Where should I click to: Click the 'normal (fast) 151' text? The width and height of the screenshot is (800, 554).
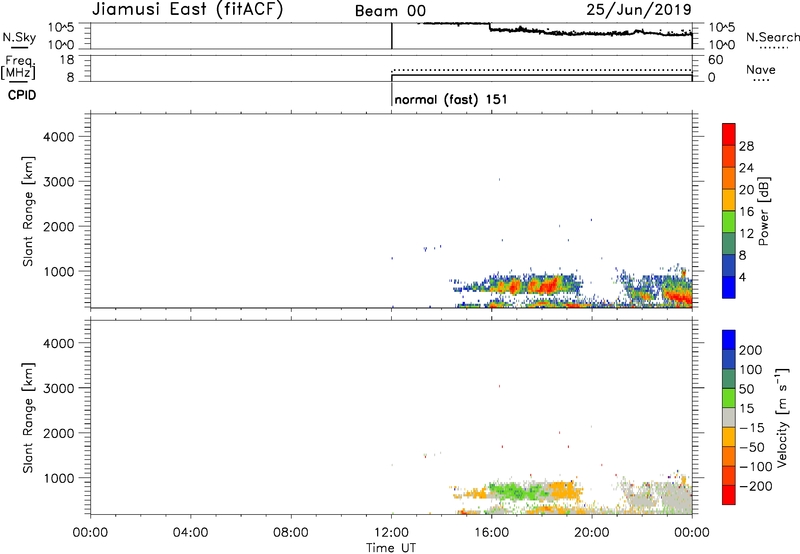point(451,99)
